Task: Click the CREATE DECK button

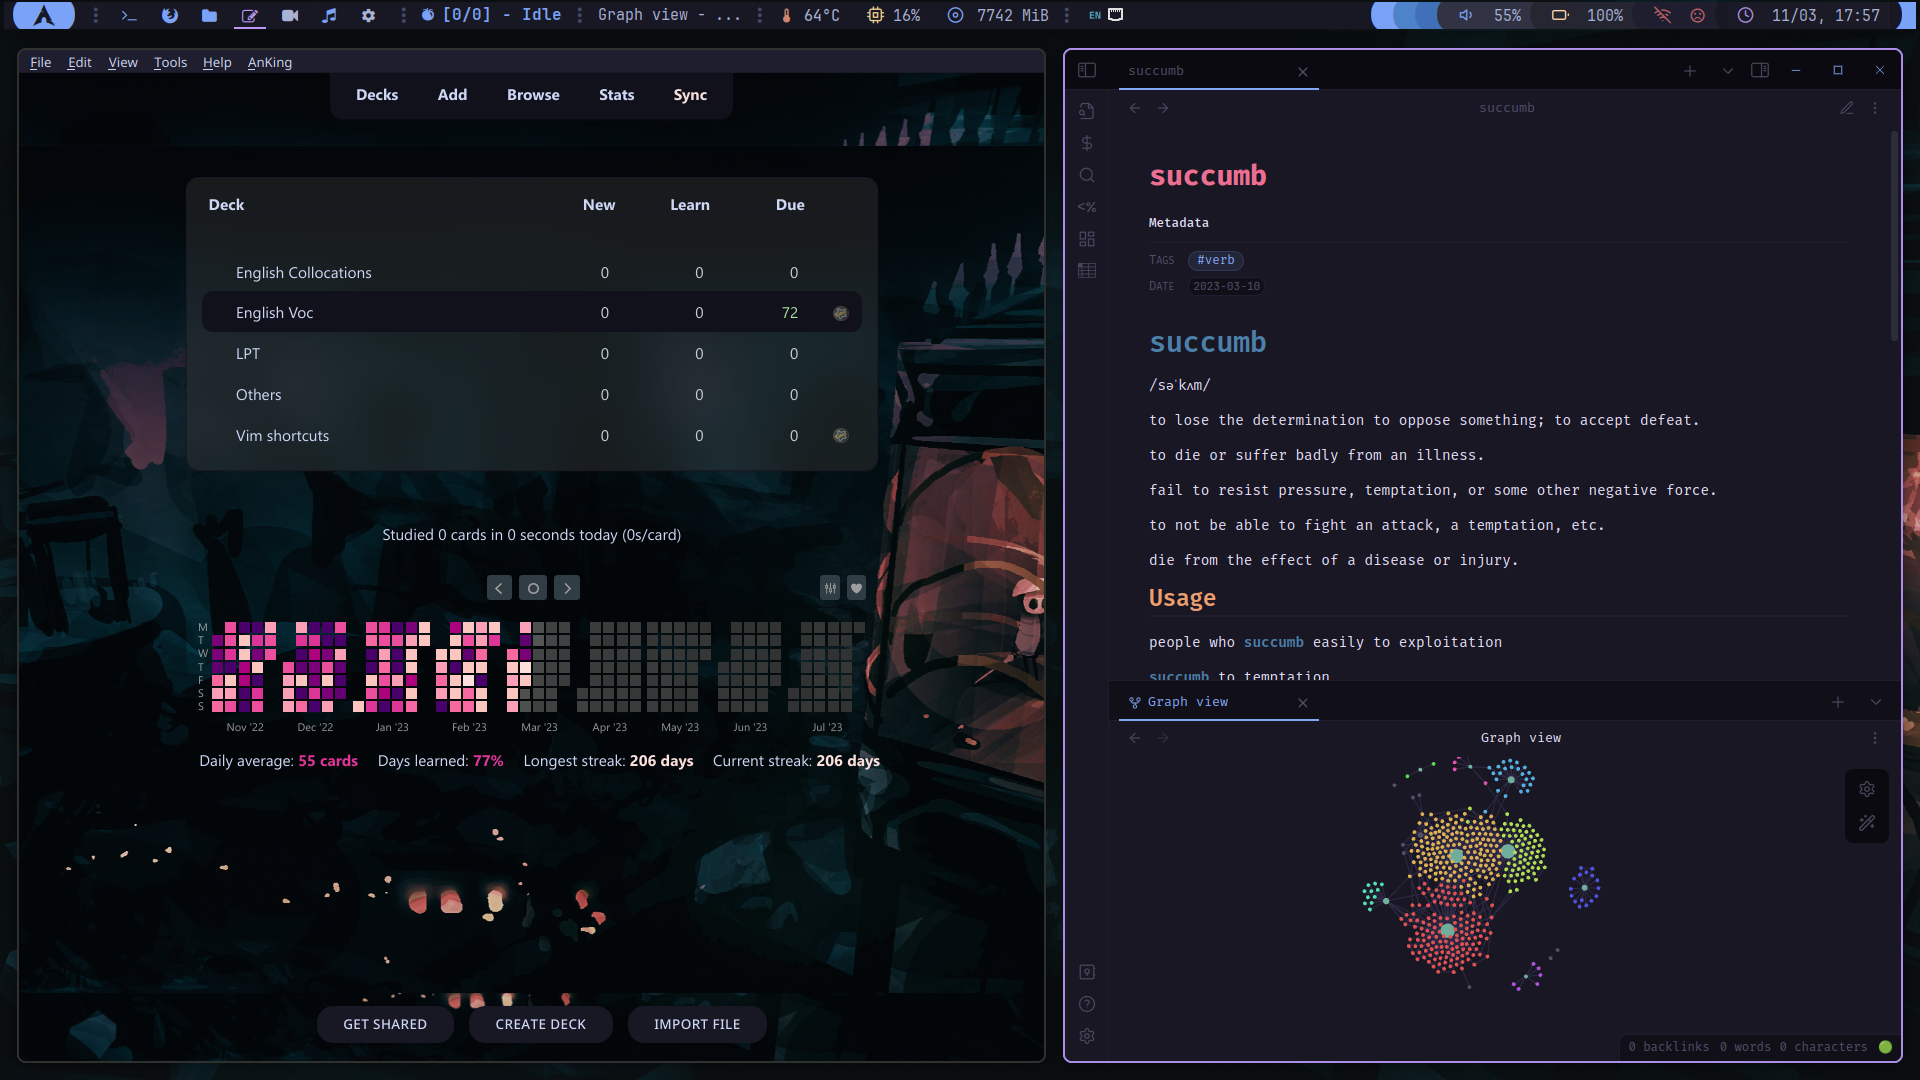Action: (x=540, y=1024)
